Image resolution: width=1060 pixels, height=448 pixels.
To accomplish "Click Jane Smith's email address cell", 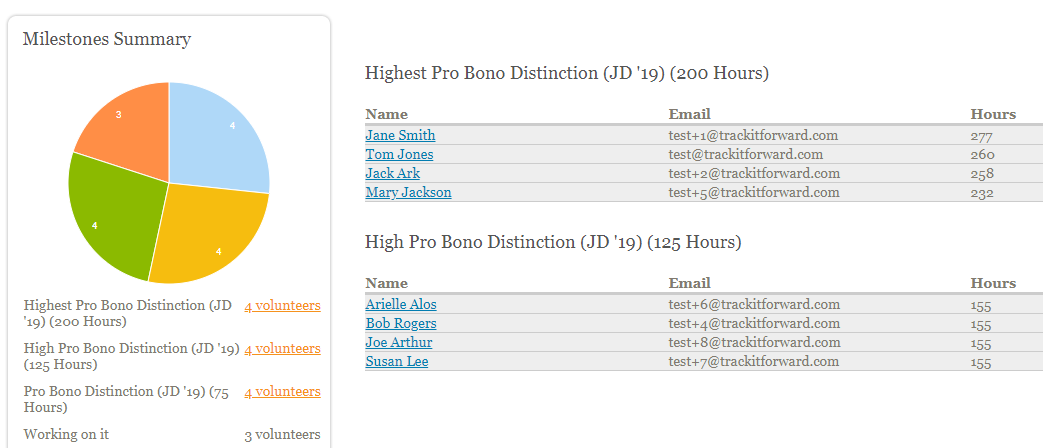I will [753, 135].
